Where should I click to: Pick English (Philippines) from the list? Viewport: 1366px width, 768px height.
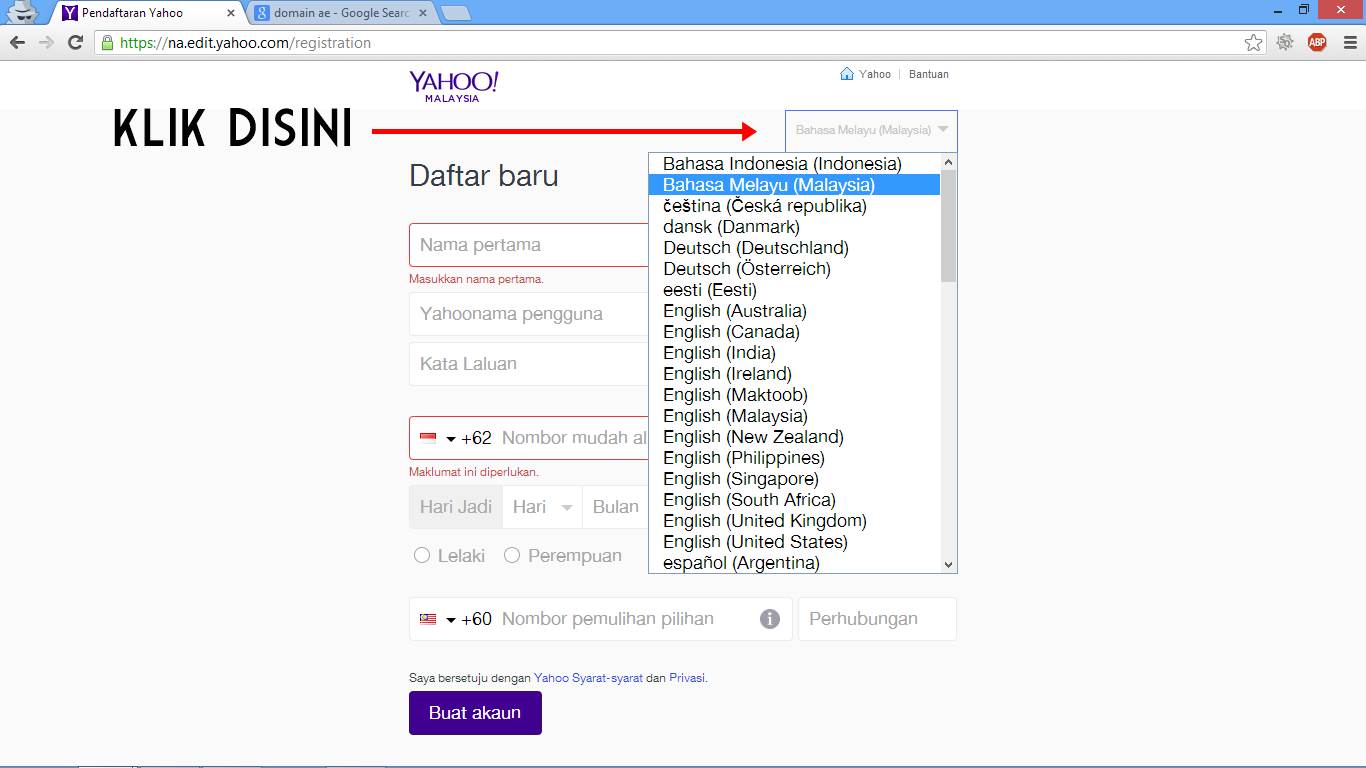point(795,458)
